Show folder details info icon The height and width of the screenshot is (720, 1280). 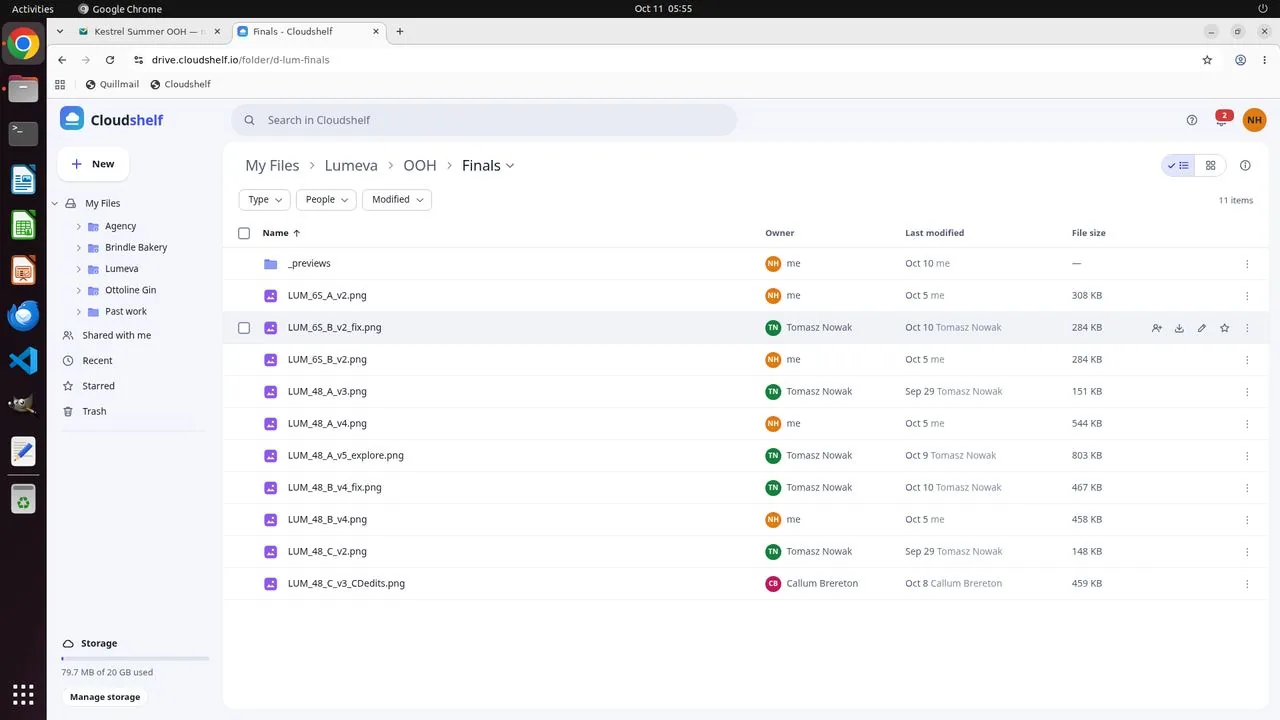1245,166
